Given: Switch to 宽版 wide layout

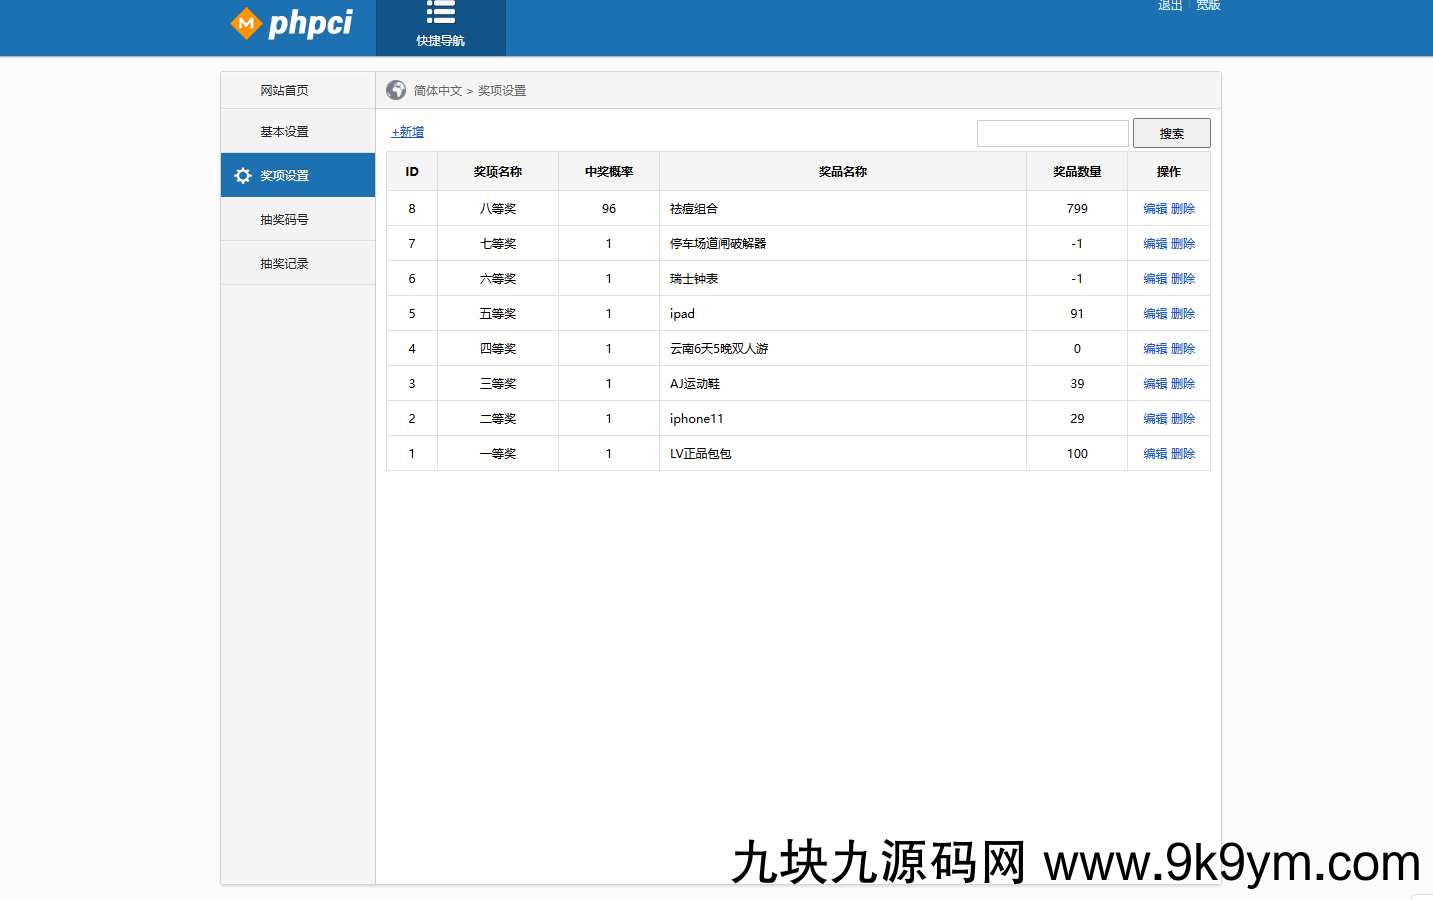Looking at the screenshot, I should click(1208, 5).
